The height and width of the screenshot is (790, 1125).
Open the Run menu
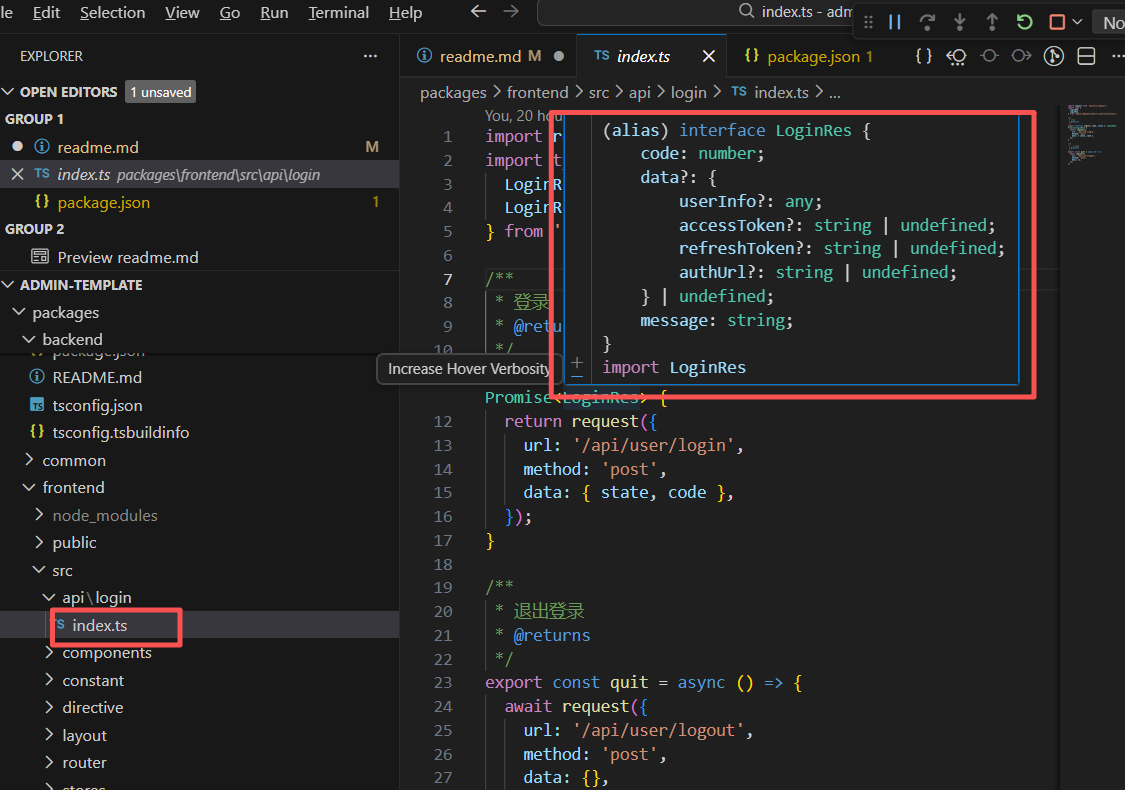pos(274,13)
